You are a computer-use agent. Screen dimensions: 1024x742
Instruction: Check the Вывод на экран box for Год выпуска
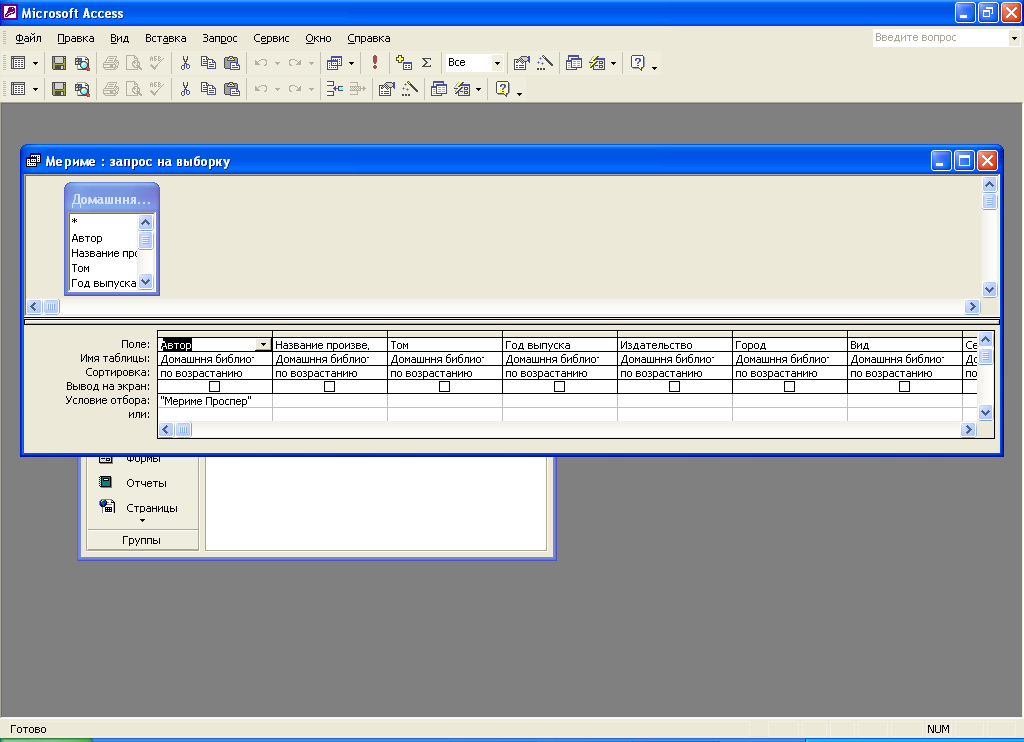pos(559,387)
